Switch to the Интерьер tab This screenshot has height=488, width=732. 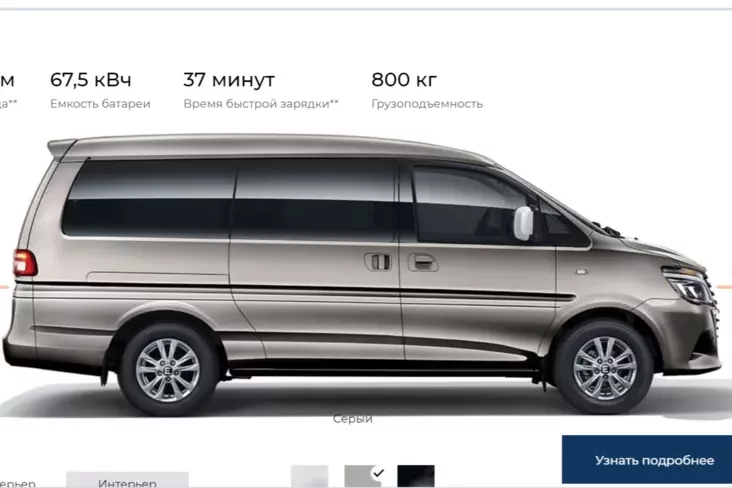click(x=127, y=480)
